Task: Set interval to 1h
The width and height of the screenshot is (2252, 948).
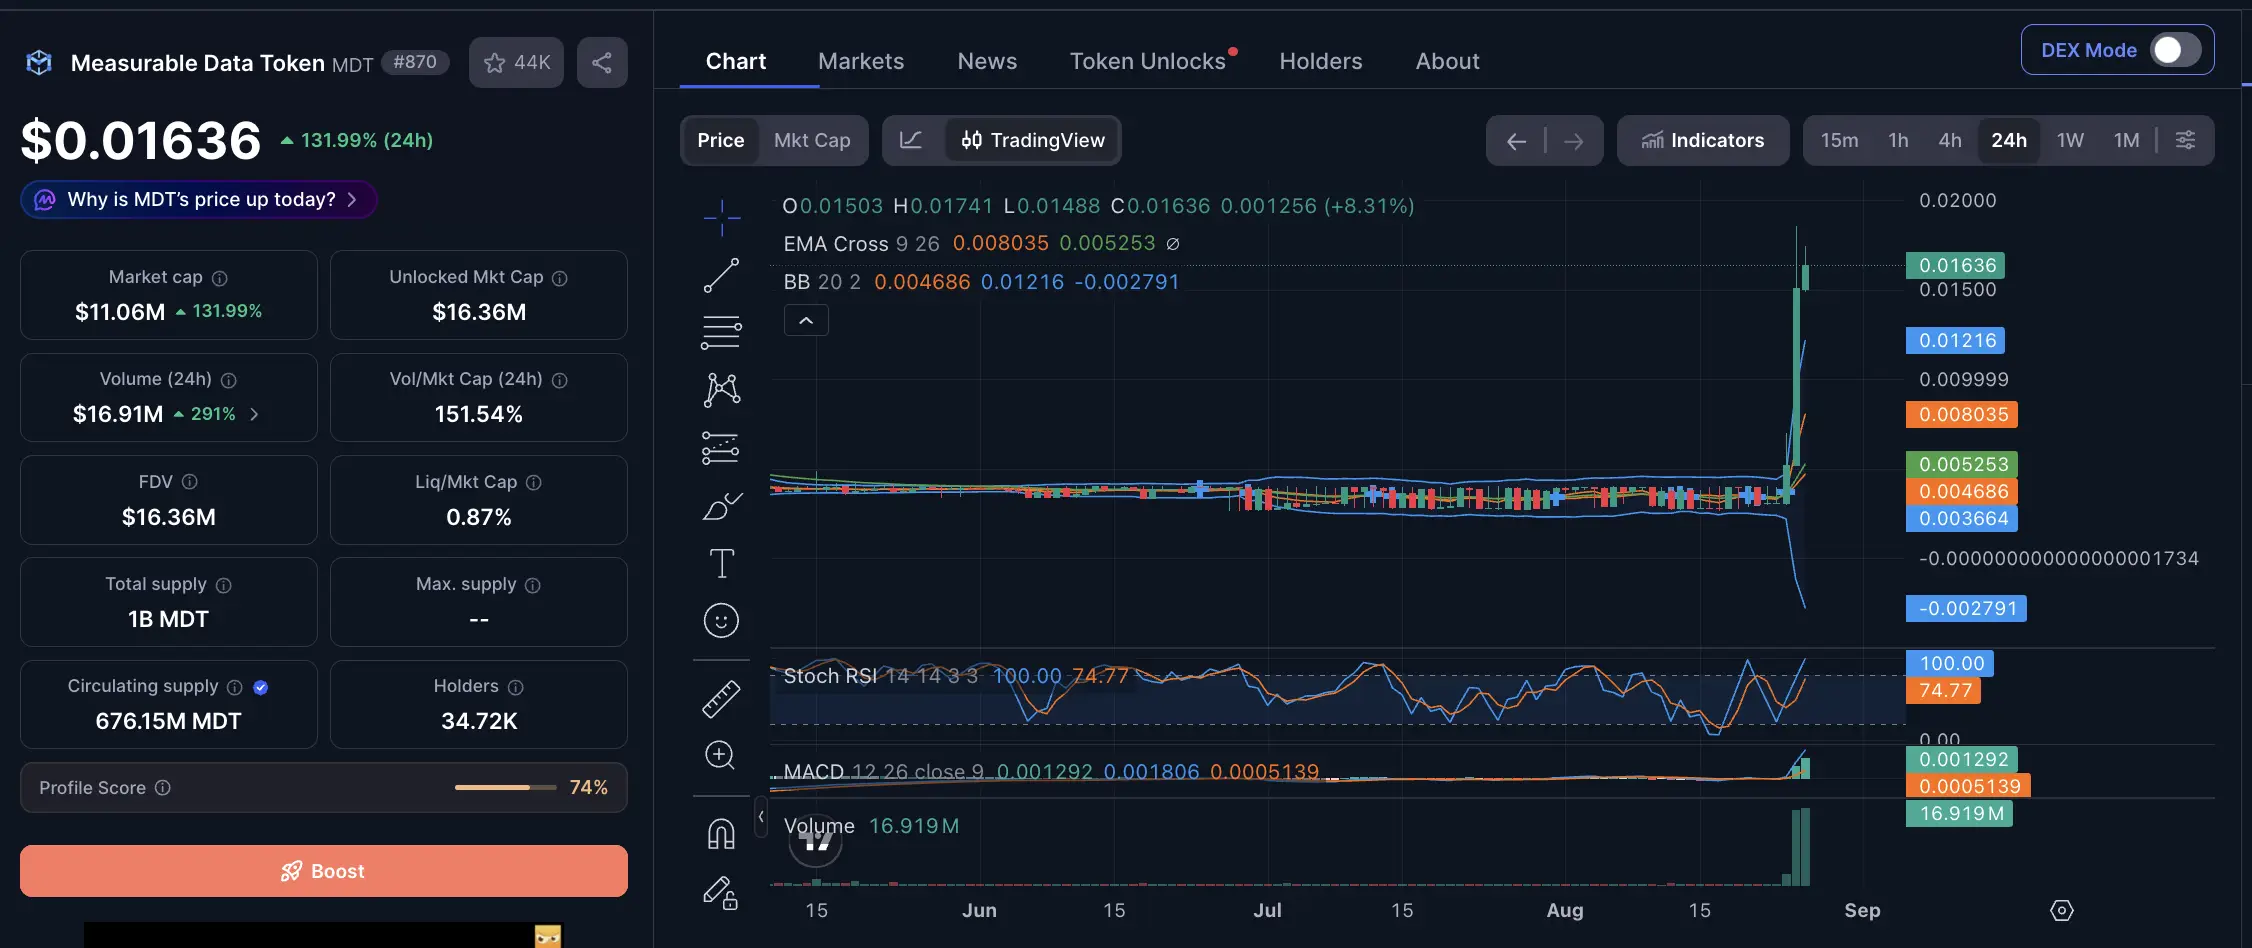Action: (1898, 140)
